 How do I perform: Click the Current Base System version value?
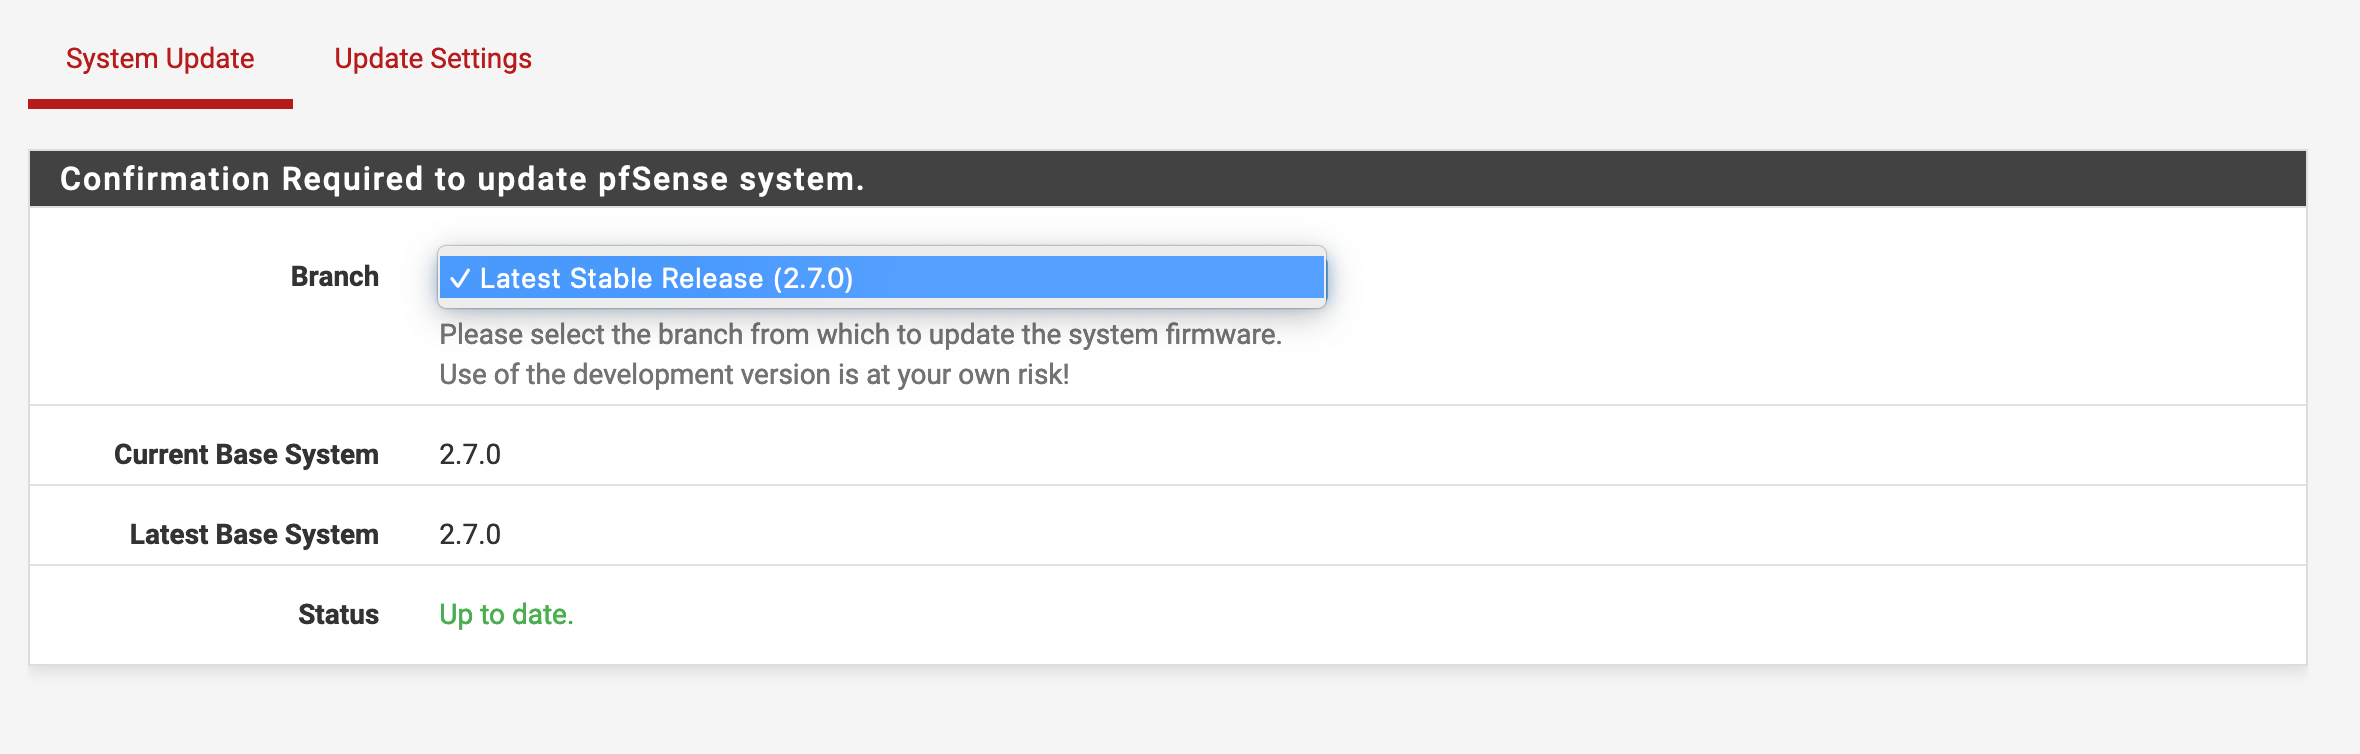click(470, 454)
